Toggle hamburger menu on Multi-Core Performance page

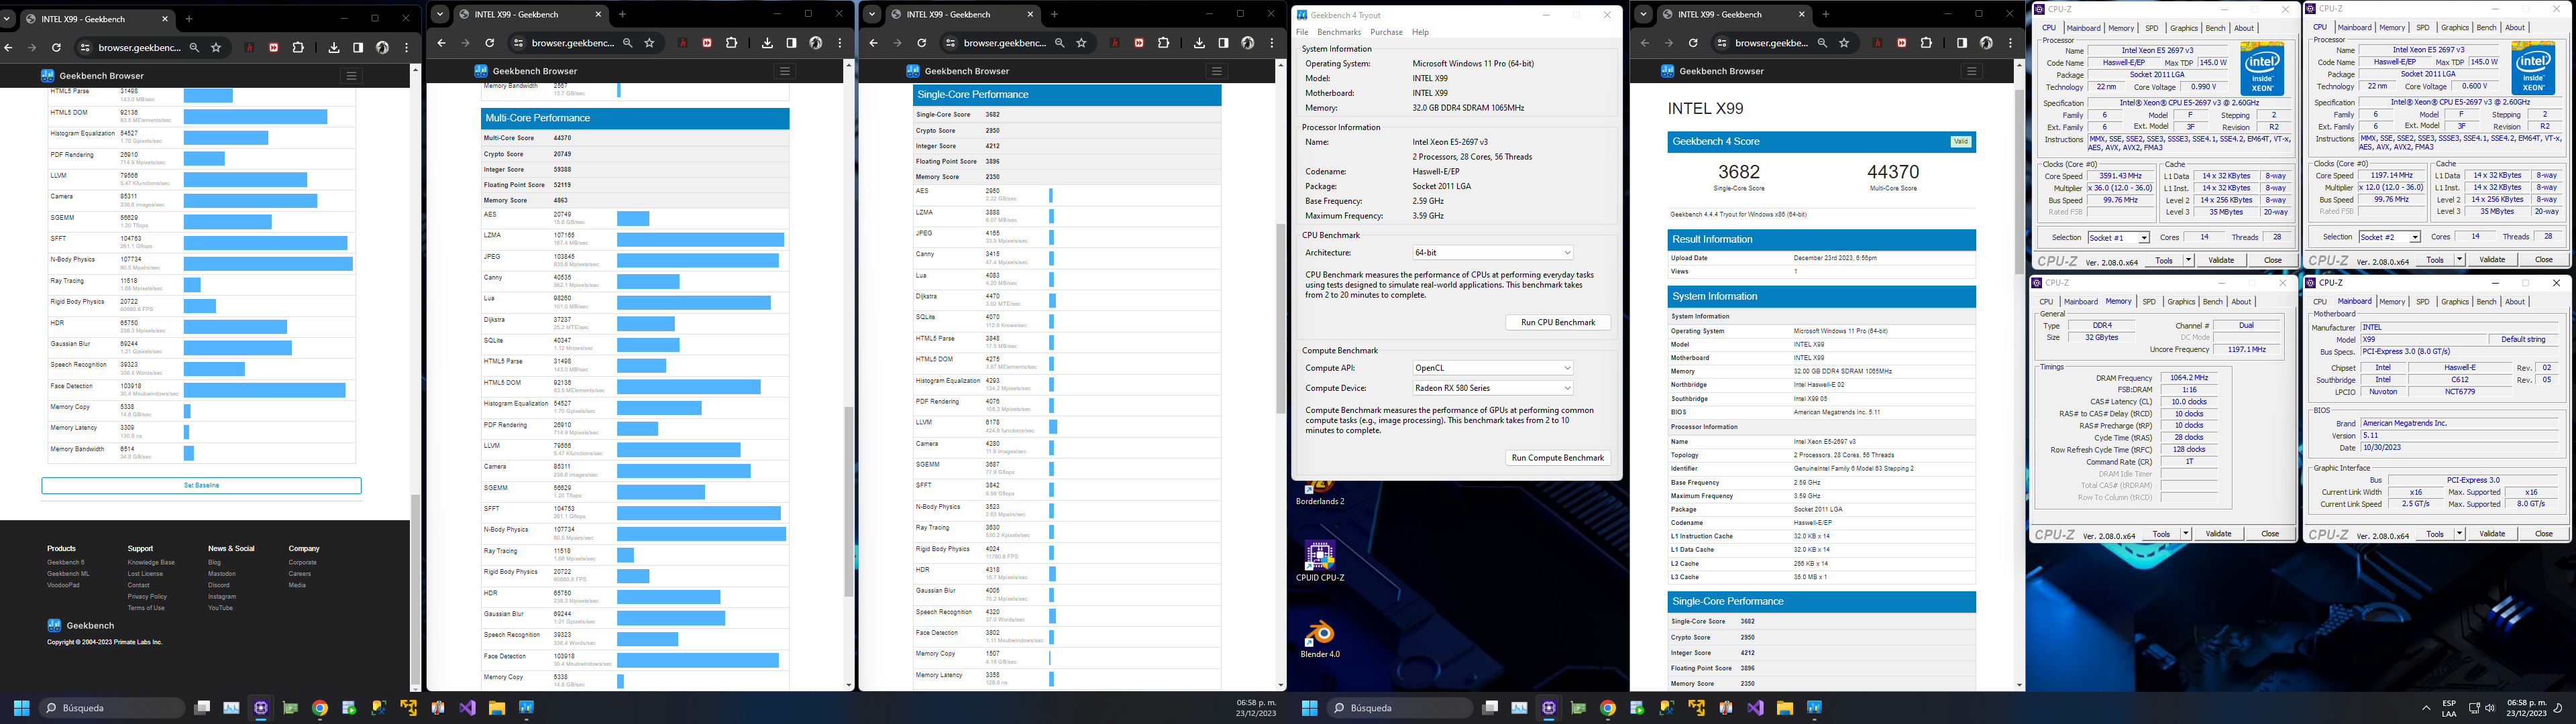tap(785, 71)
